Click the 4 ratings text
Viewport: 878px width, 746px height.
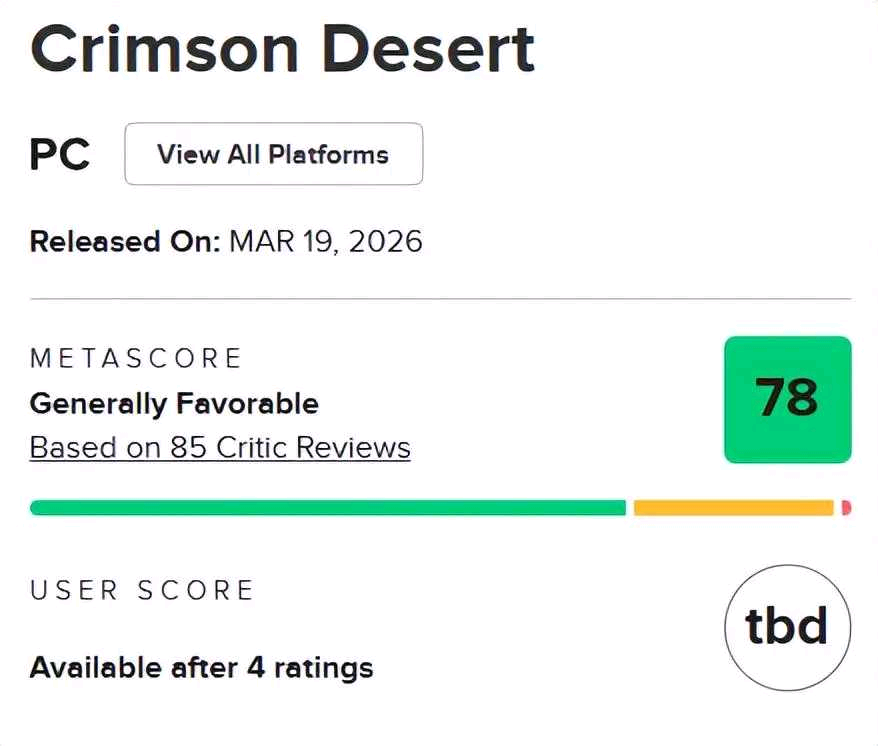click(x=310, y=667)
